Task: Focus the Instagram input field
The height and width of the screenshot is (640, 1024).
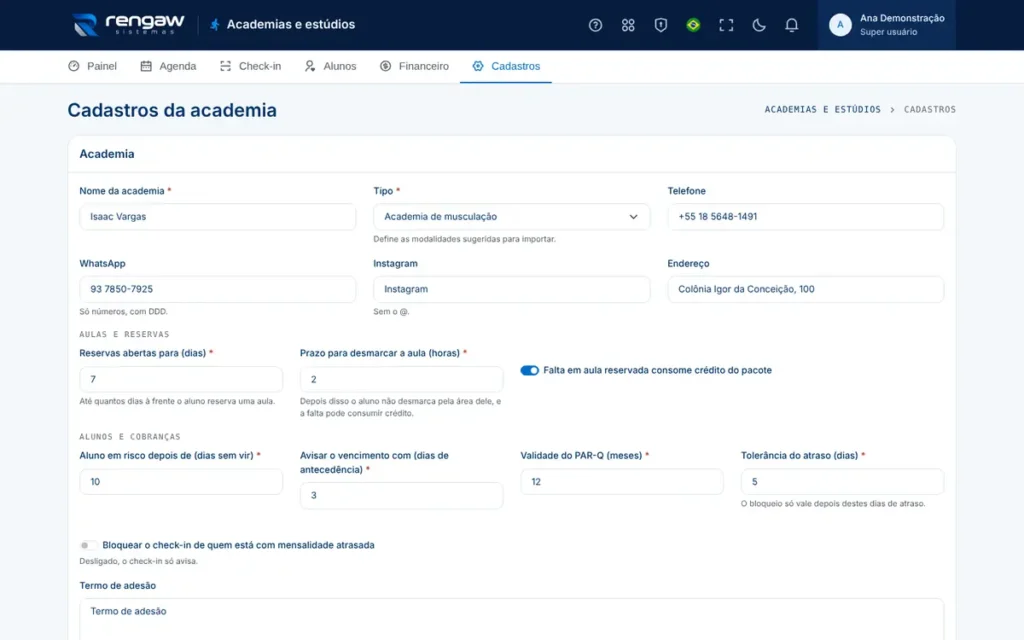Action: pyautogui.click(x=511, y=289)
